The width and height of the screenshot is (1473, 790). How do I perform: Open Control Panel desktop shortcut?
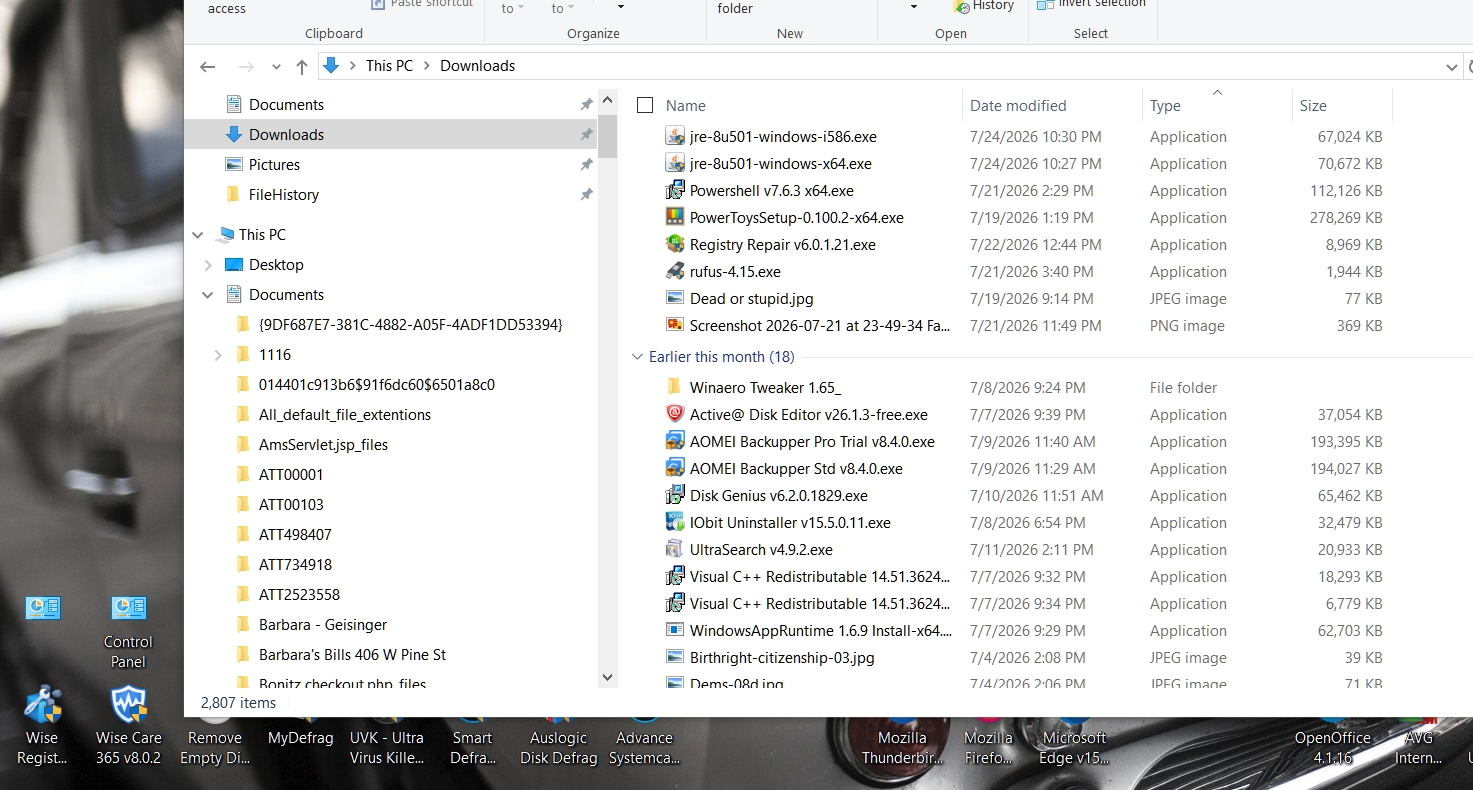[x=128, y=632]
